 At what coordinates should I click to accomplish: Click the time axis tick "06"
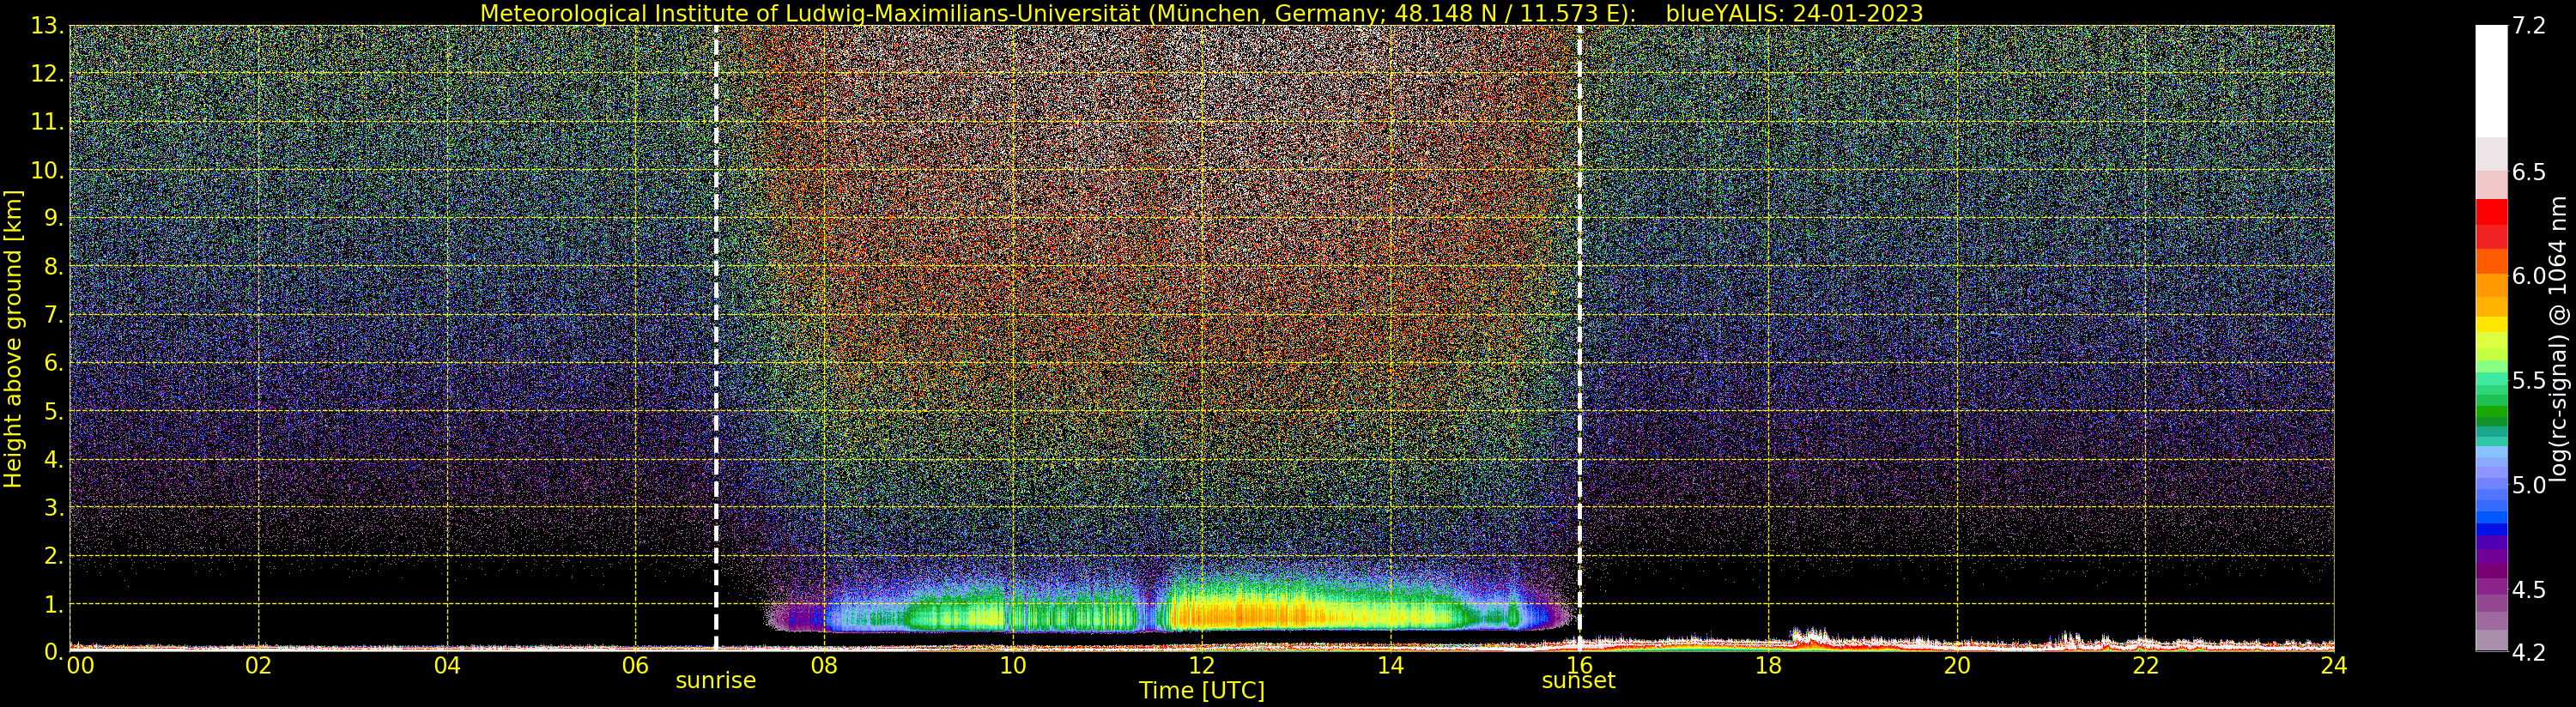point(636,665)
